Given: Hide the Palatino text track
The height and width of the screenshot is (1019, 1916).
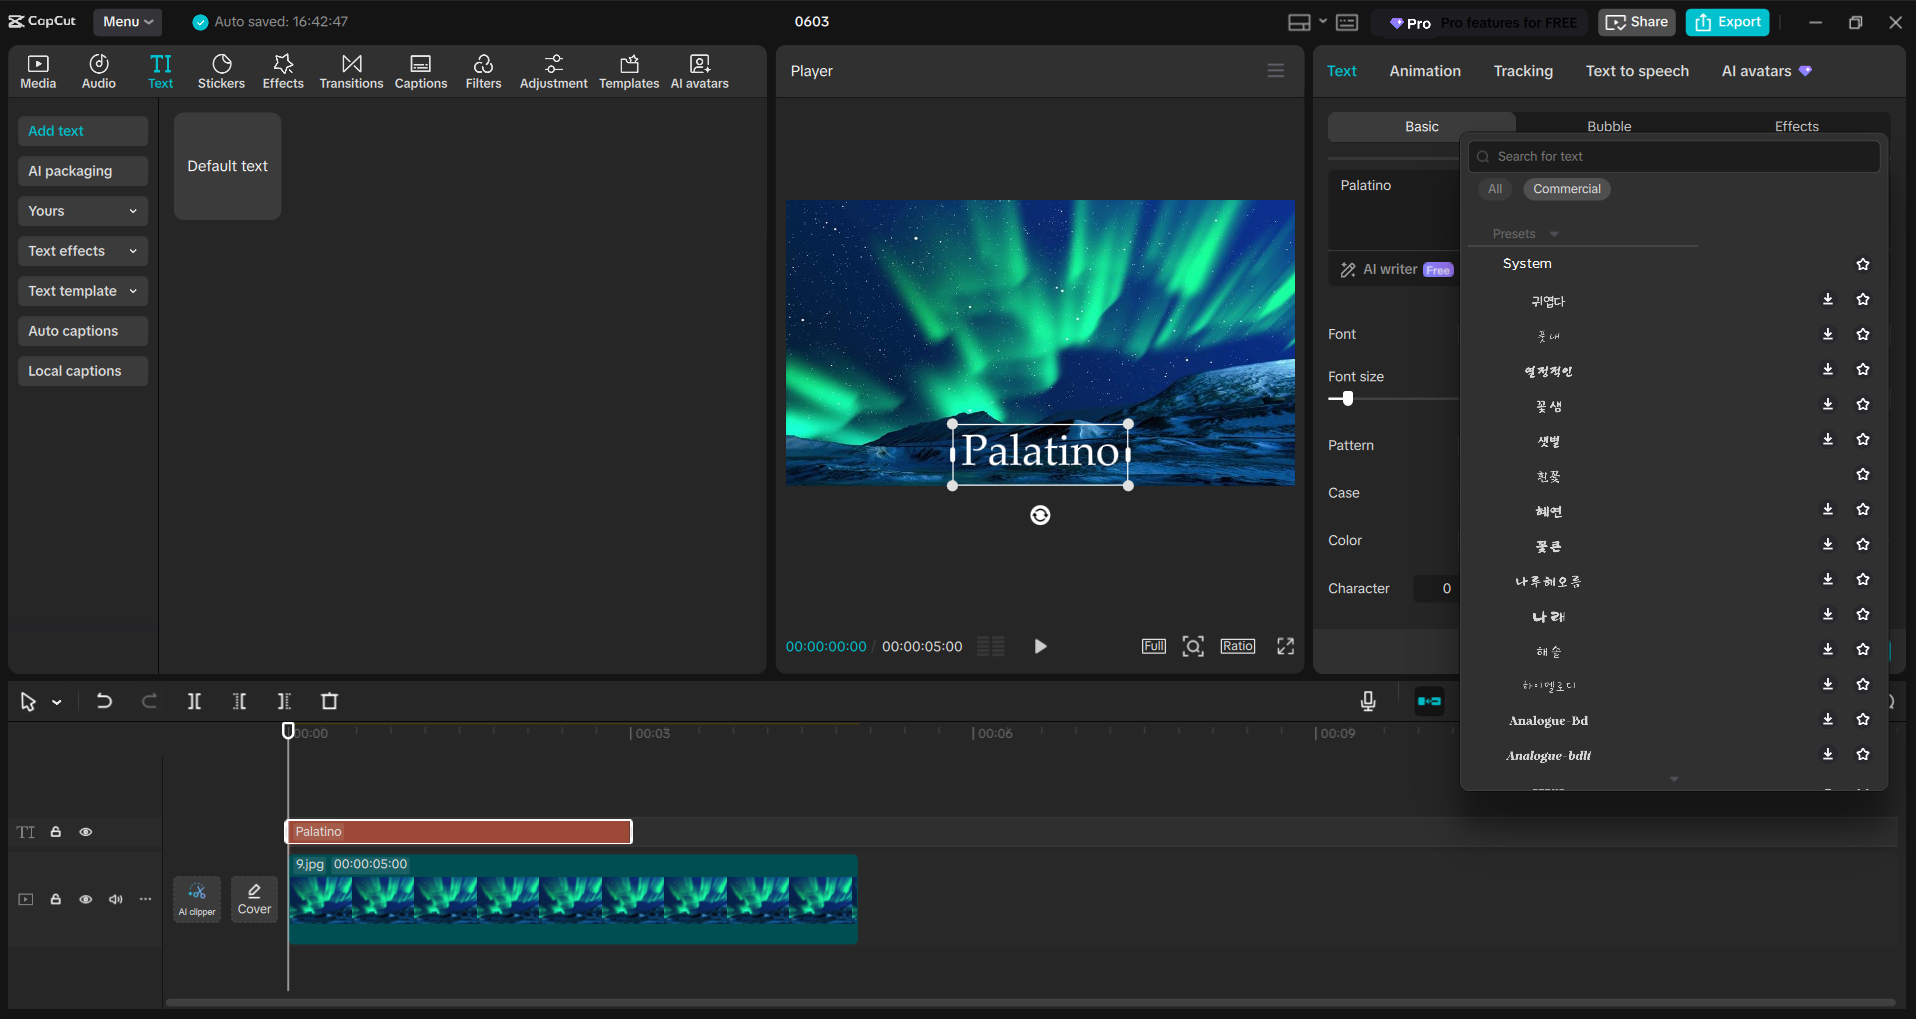Looking at the screenshot, I should [86, 831].
